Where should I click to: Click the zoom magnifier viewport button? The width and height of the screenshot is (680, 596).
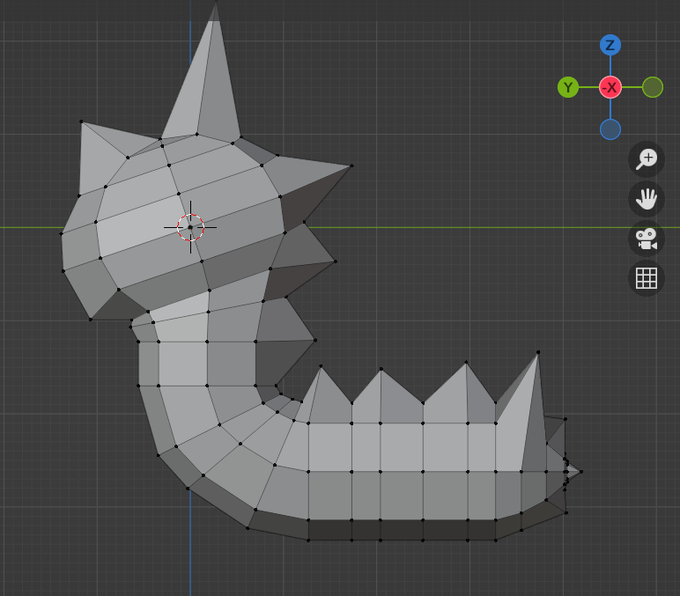[x=646, y=159]
